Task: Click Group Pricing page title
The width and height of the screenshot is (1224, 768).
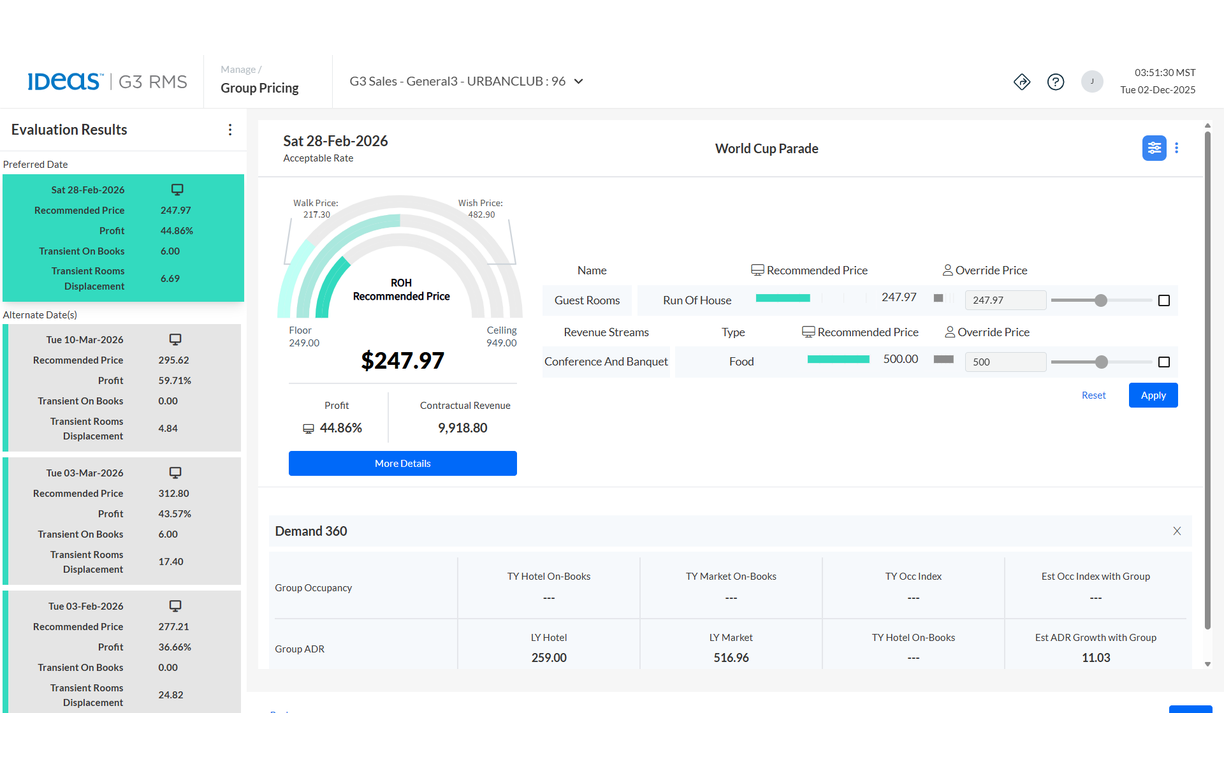Action: pos(260,88)
